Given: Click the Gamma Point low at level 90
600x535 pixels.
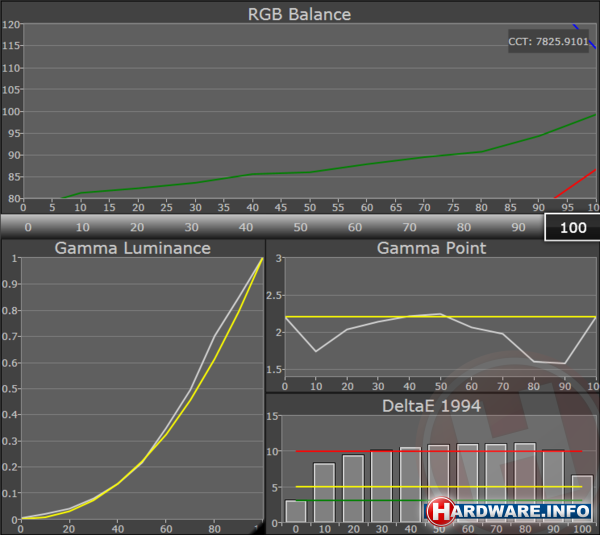Looking at the screenshot, I should pos(565,364).
